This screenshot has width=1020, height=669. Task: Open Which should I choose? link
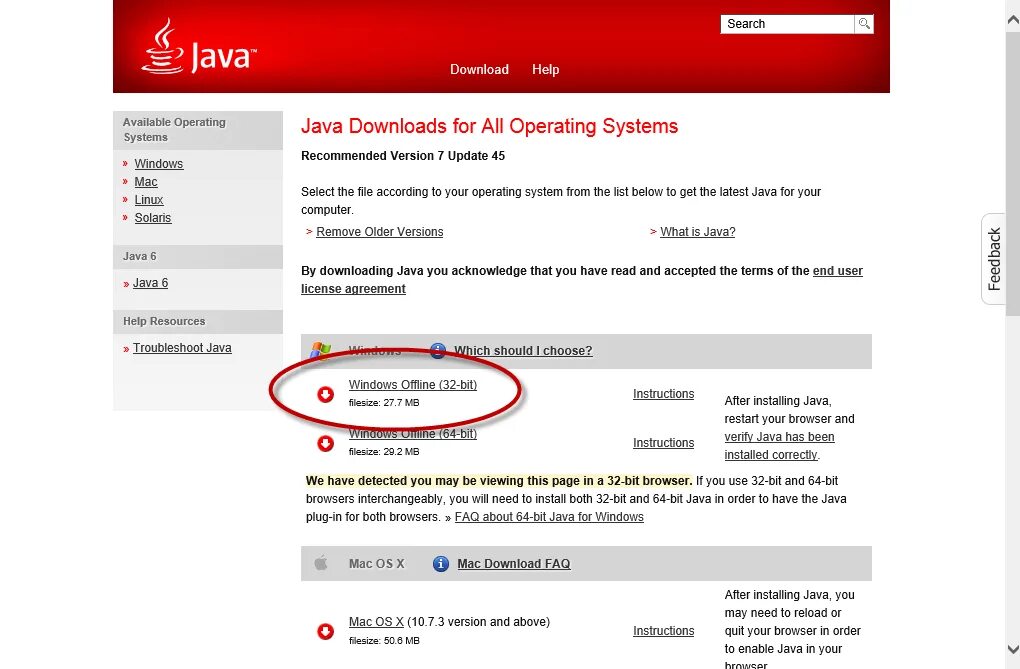pyautogui.click(x=523, y=351)
